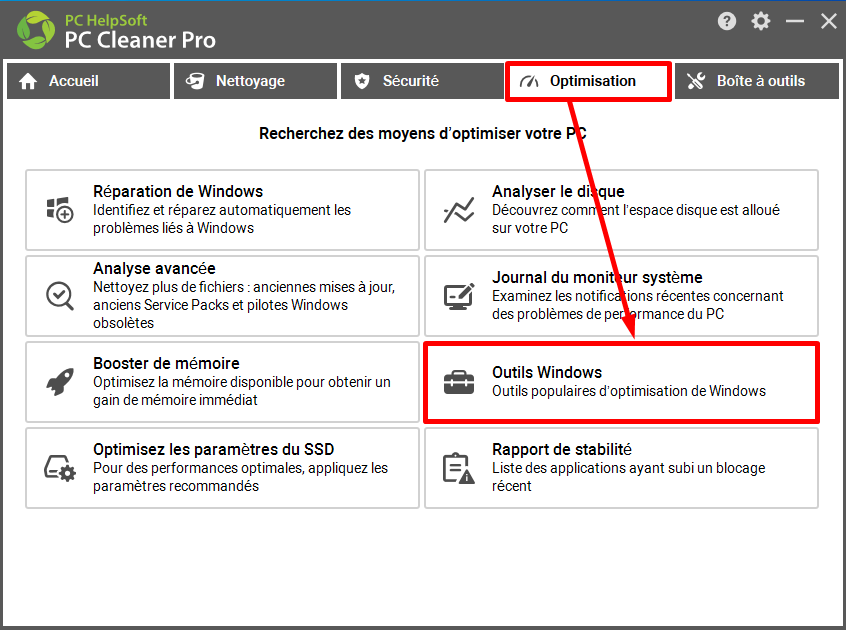The image size is (846, 630).
Task: Open the Sécurité tab
Action: pyautogui.click(x=422, y=81)
